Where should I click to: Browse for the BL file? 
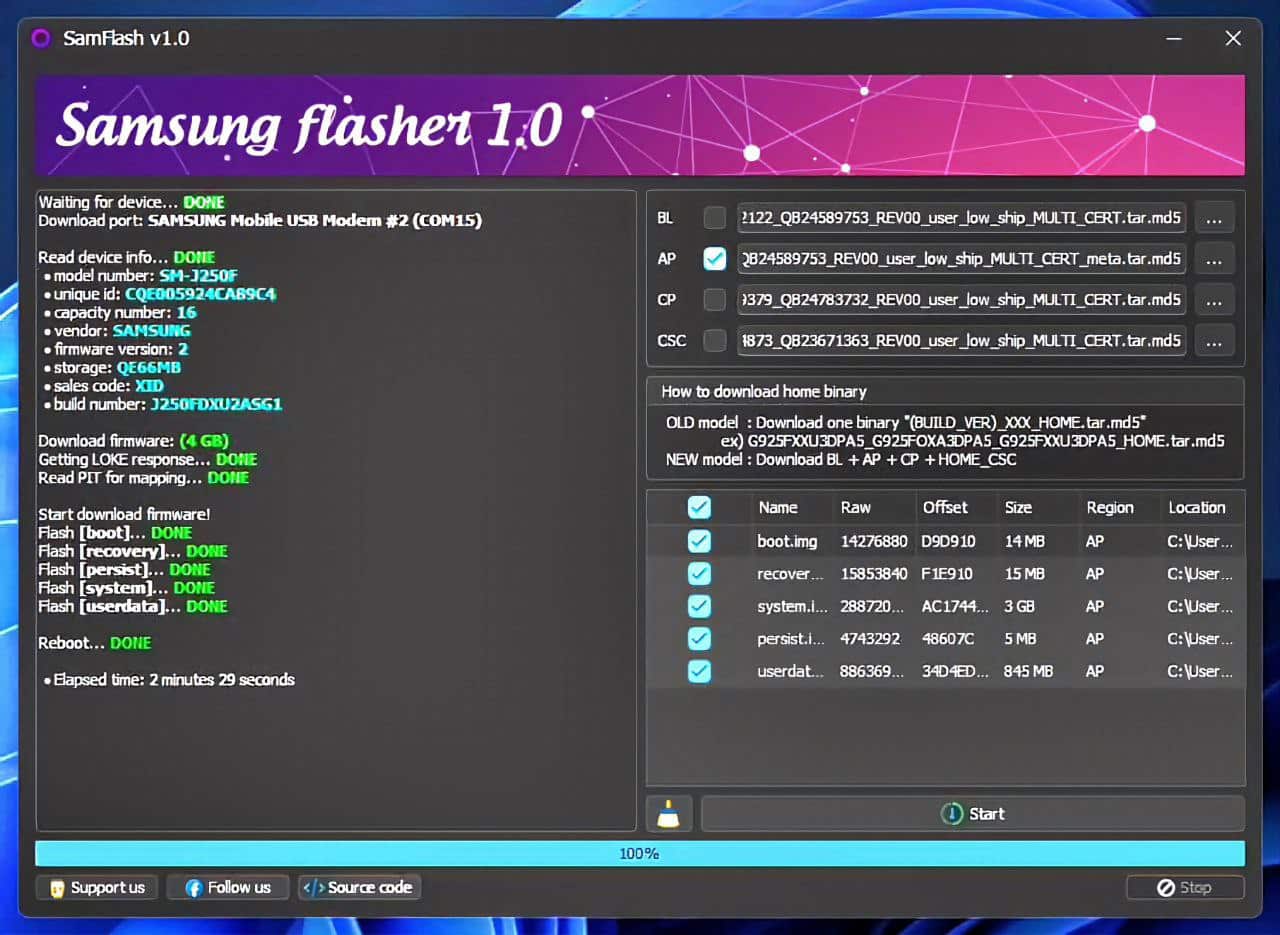coord(1213,218)
